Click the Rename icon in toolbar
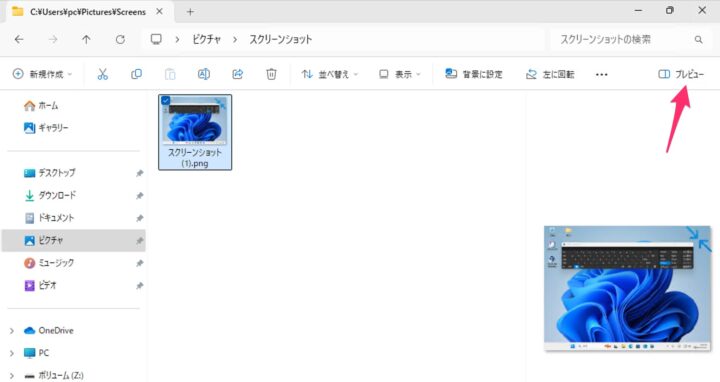 pyautogui.click(x=204, y=74)
